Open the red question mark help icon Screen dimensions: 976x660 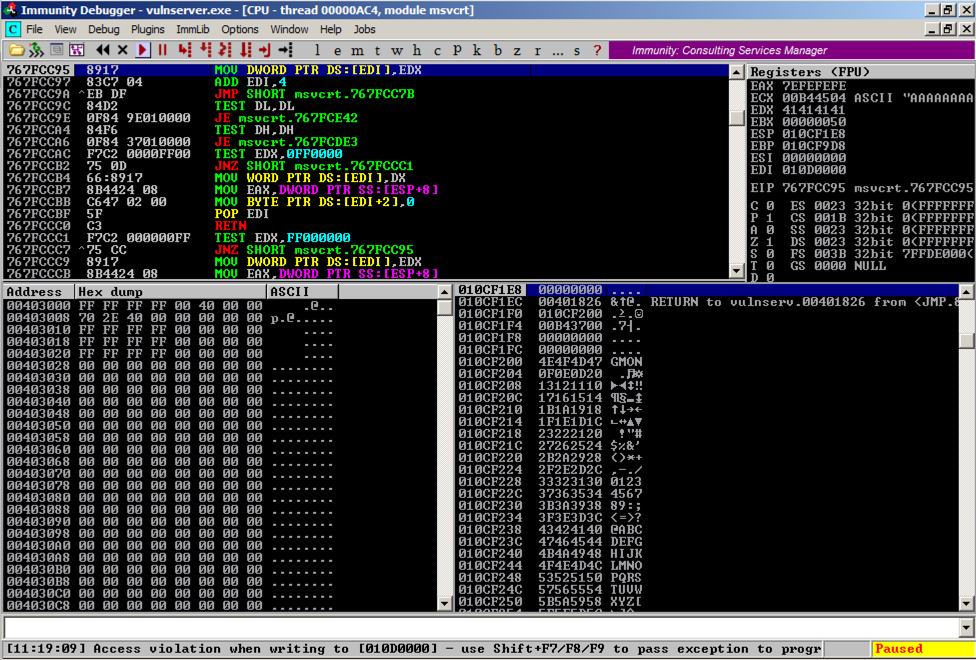[597, 50]
